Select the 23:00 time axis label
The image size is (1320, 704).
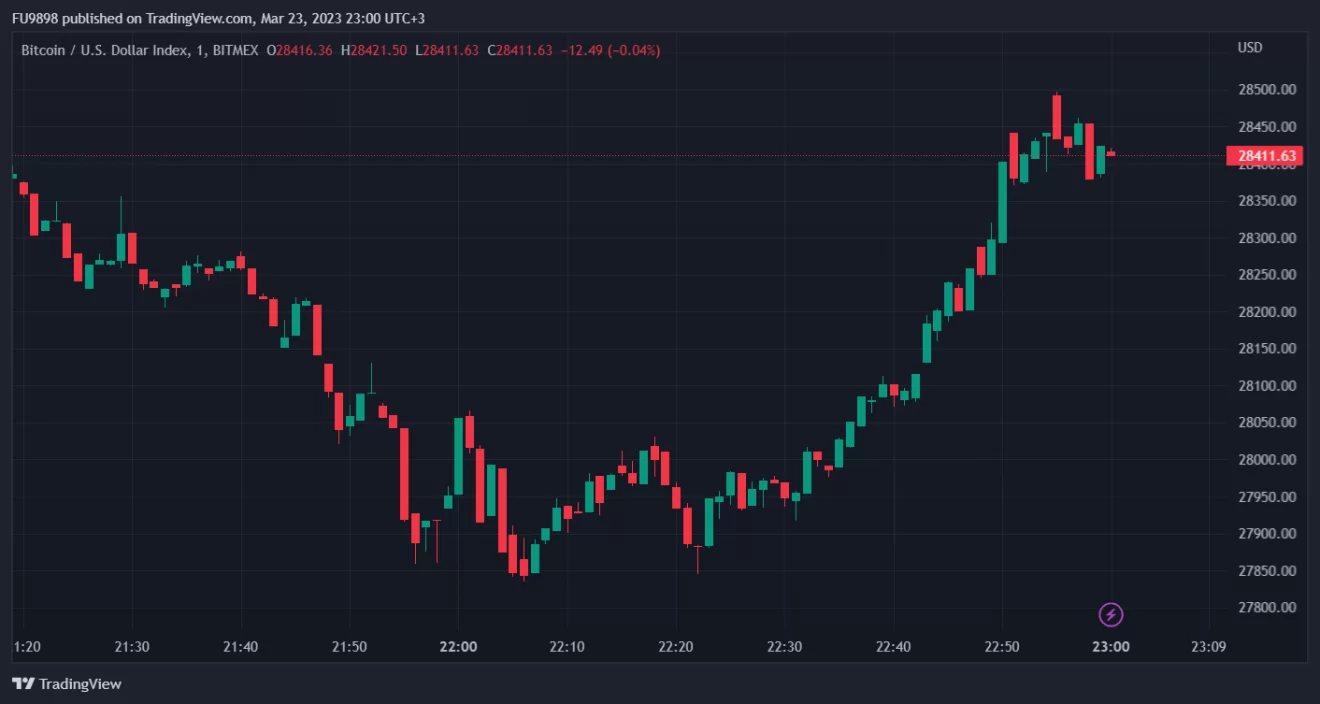(1111, 647)
